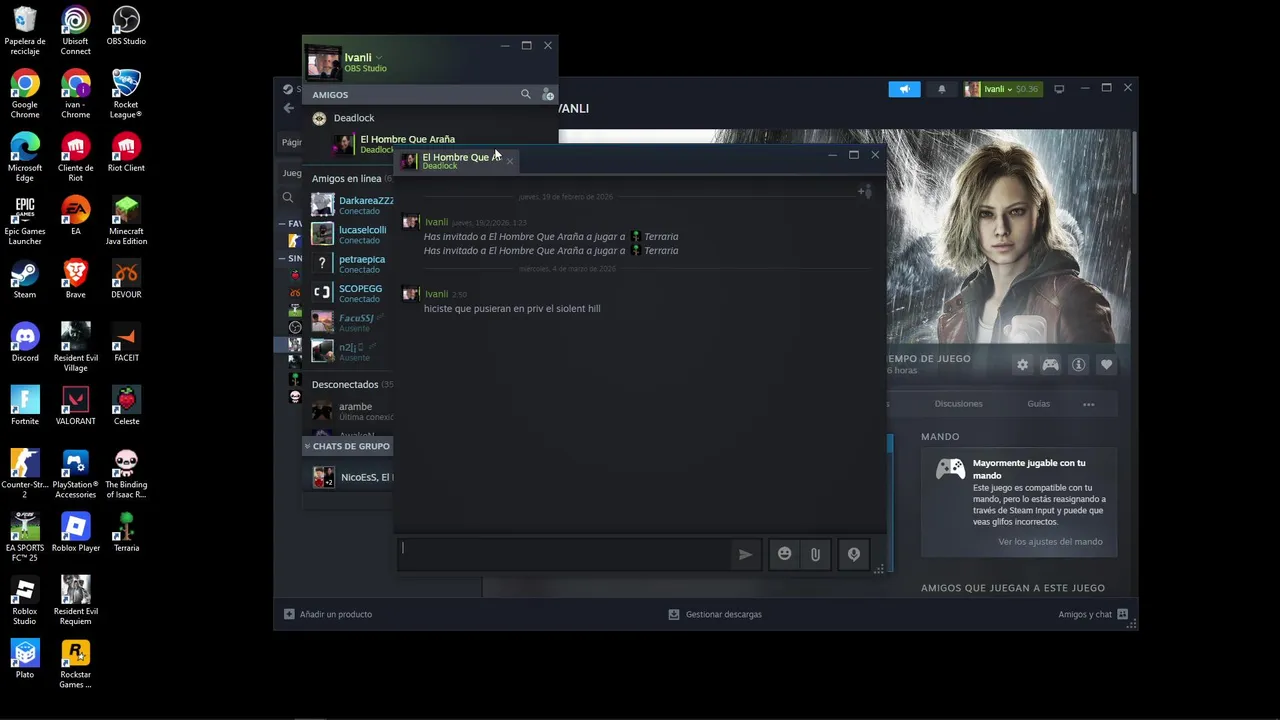The height and width of the screenshot is (720, 1280).
Task: Launch Epic Games Launcher icon
Action: pos(25,220)
